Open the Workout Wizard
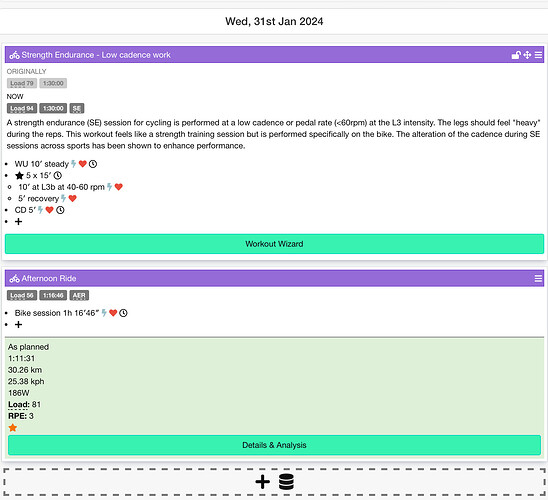 pyautogui.click(x=274, y=244)
